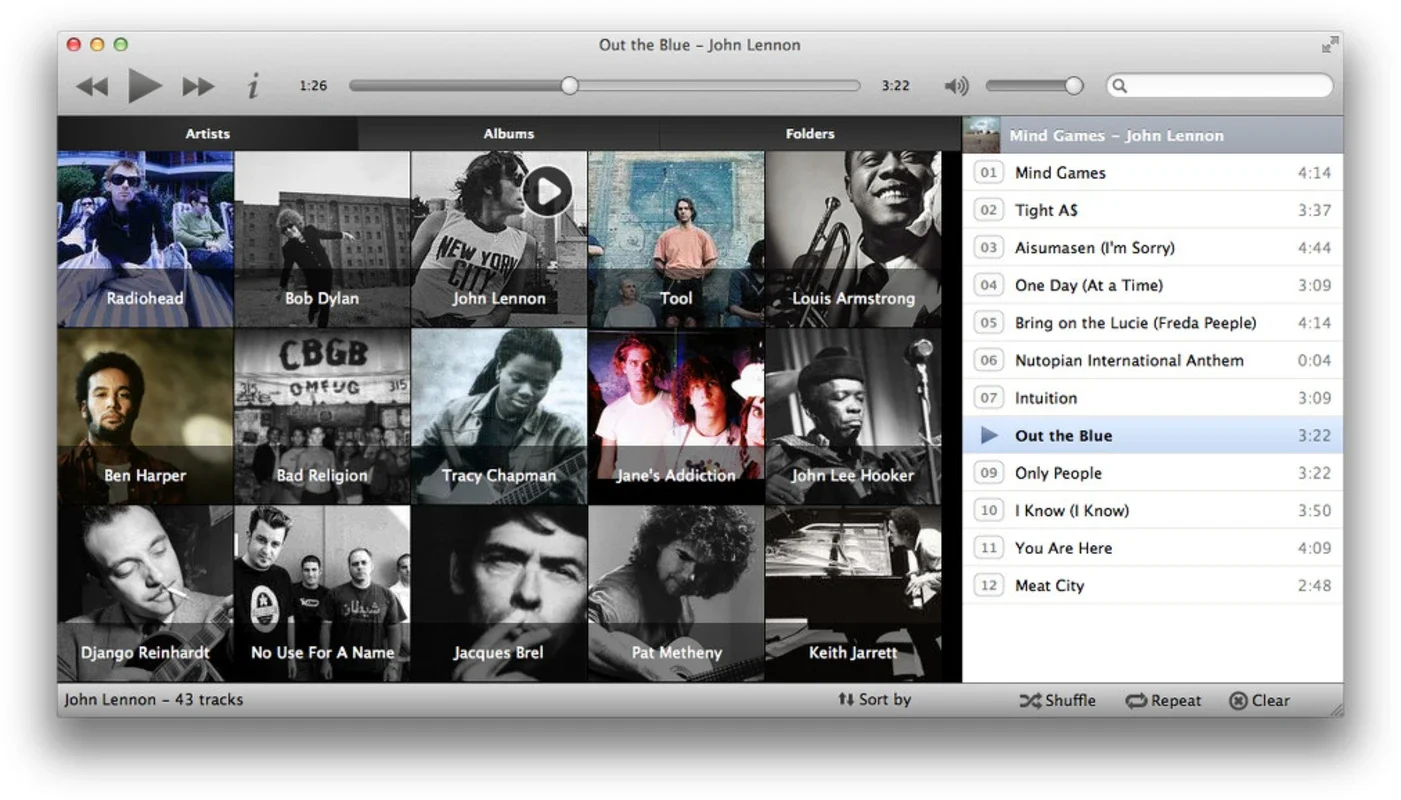Screen dimensions: 1401x800
Task: Click the play overlay on John Lennon
Action: point(548,190)
